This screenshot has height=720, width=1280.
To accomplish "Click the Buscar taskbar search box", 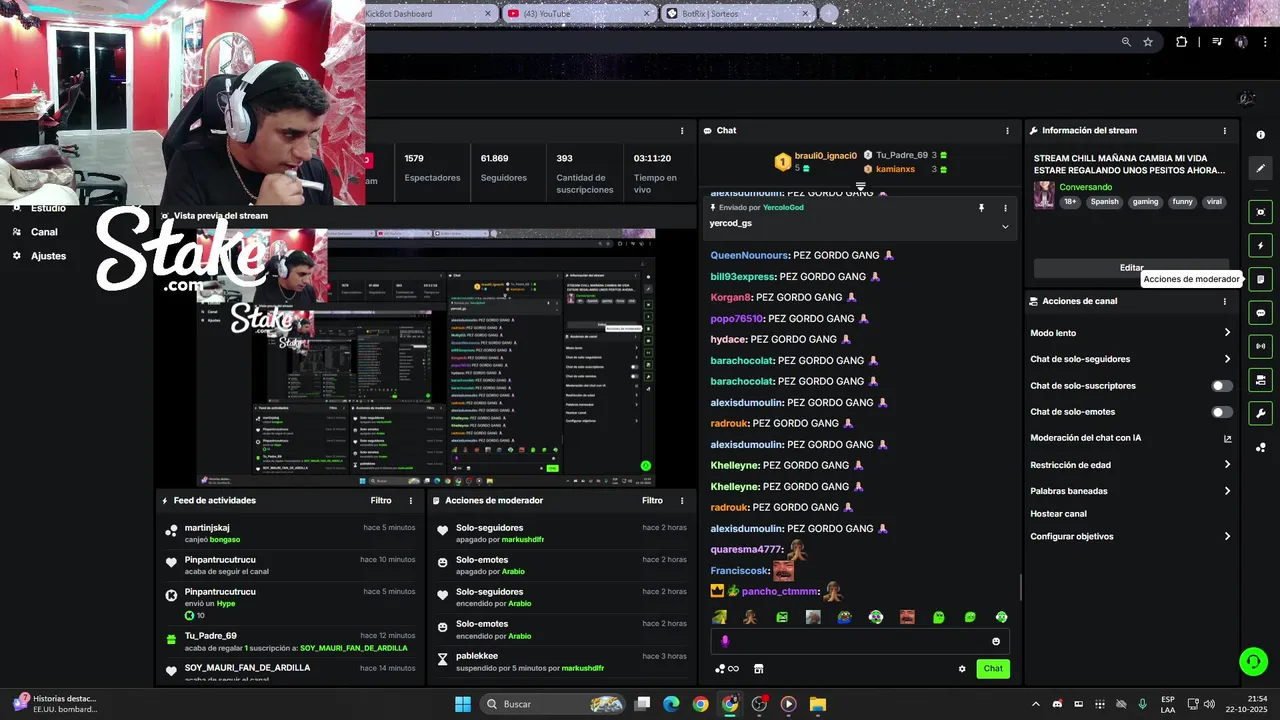I will [x=553, y=704].
